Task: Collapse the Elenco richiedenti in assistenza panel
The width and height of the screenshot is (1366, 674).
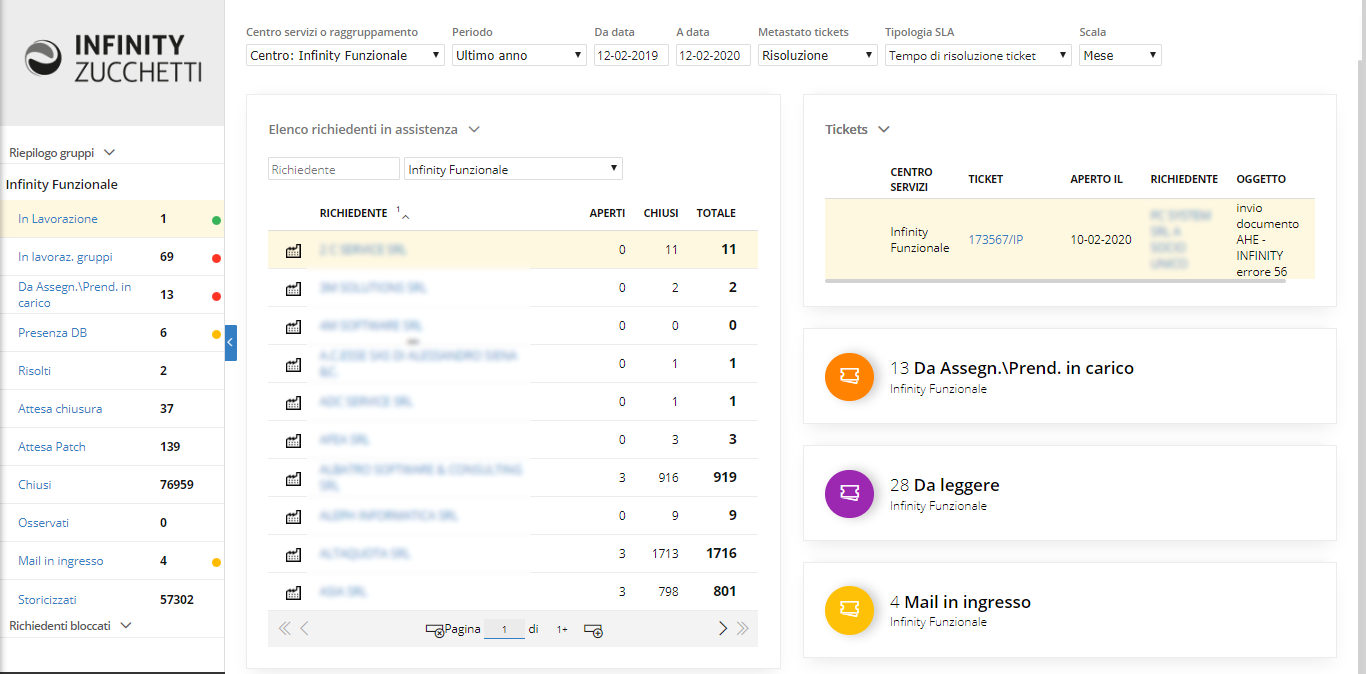Action: (x=474, y=129)
